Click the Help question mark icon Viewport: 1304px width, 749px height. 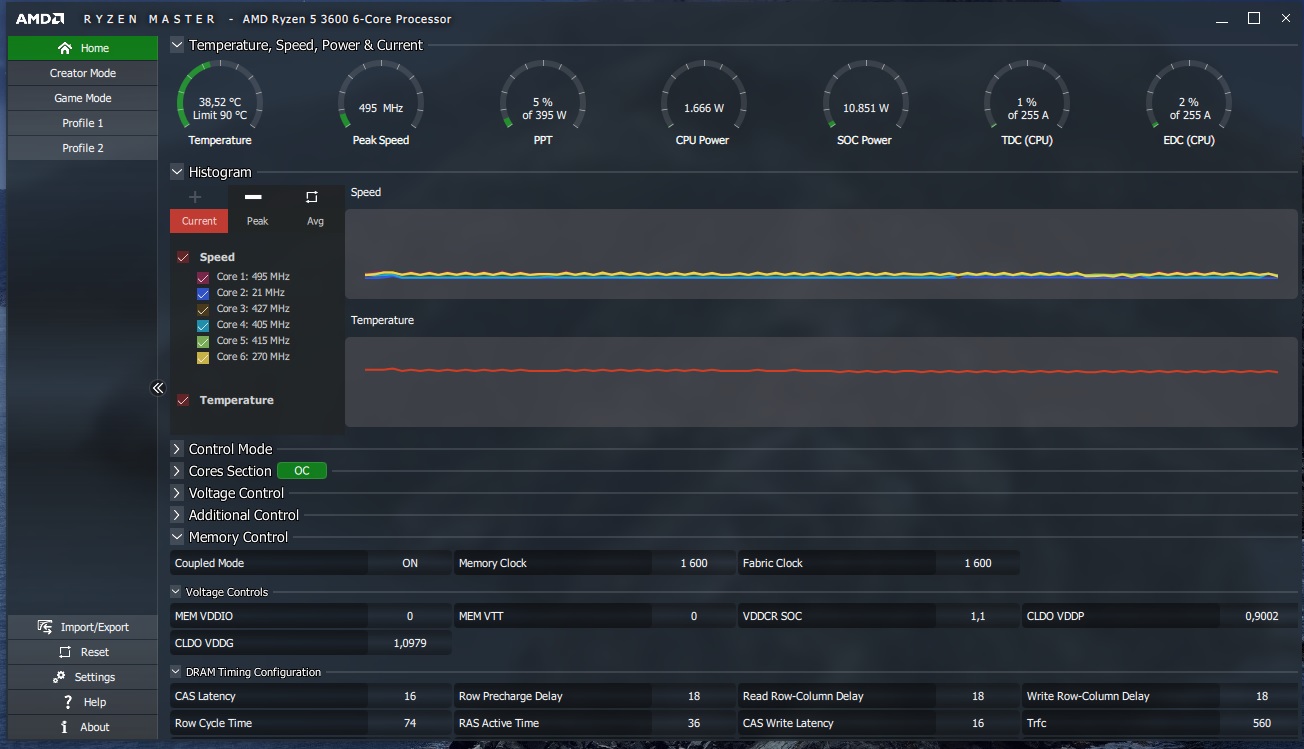point(67,702)
